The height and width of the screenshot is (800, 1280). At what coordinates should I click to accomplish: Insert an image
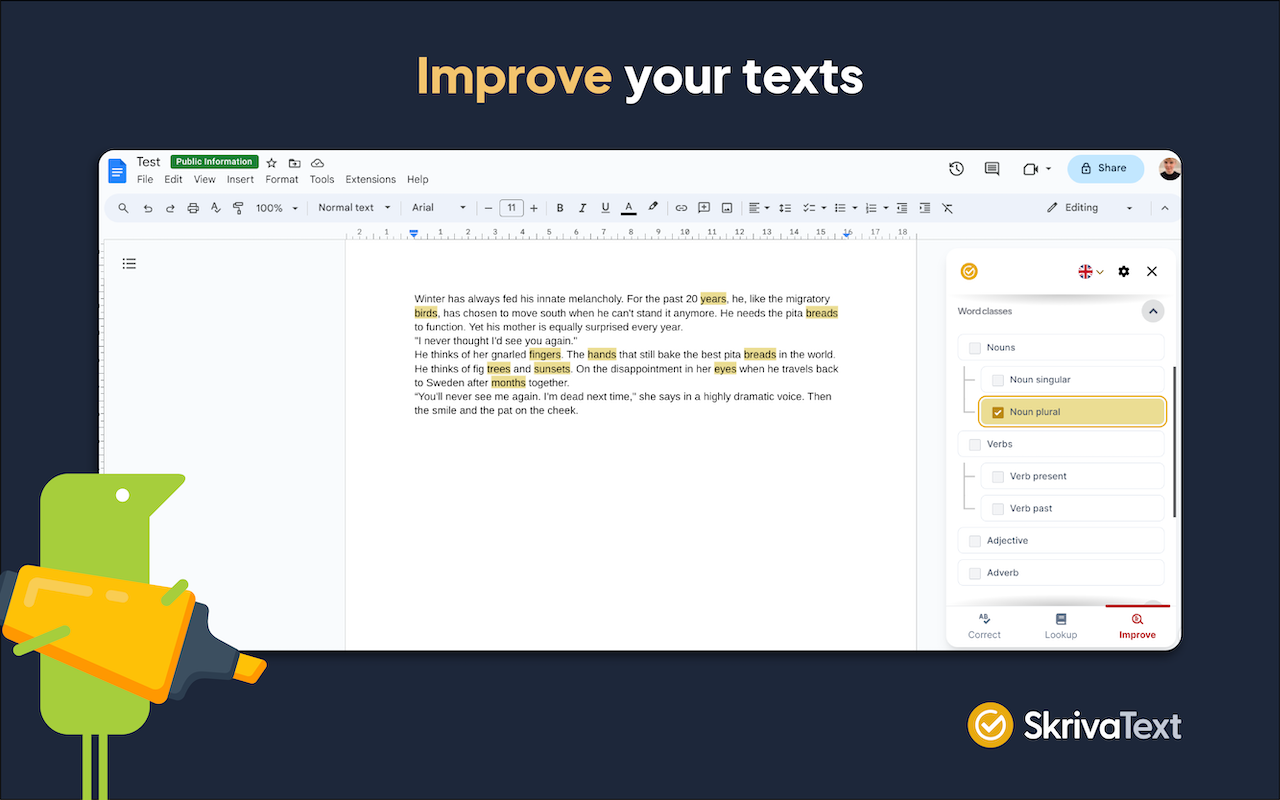tap(727, 208)
